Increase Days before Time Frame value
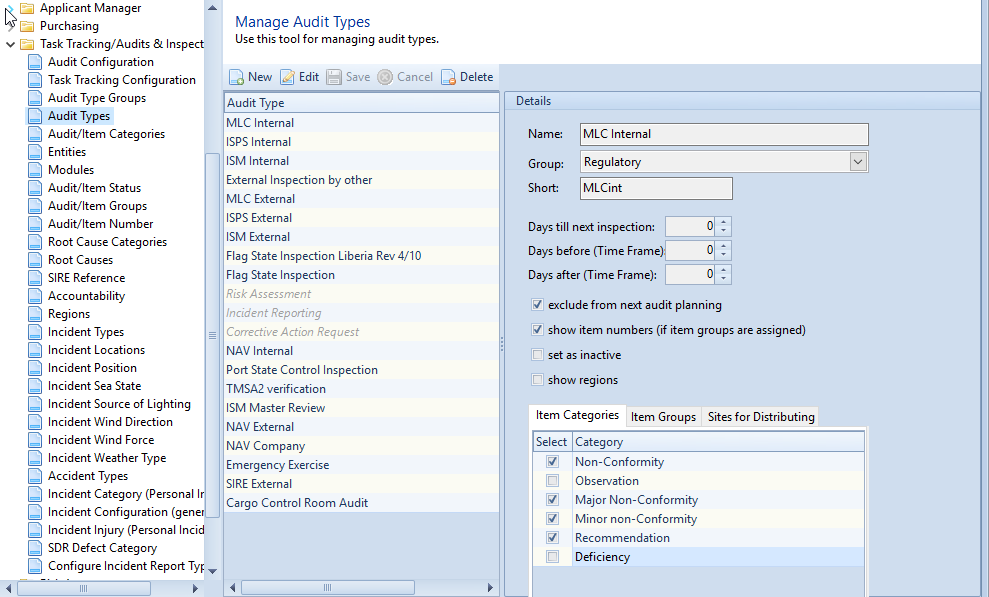The height and width of the screenshot is (597, 989). pos(723,246)
